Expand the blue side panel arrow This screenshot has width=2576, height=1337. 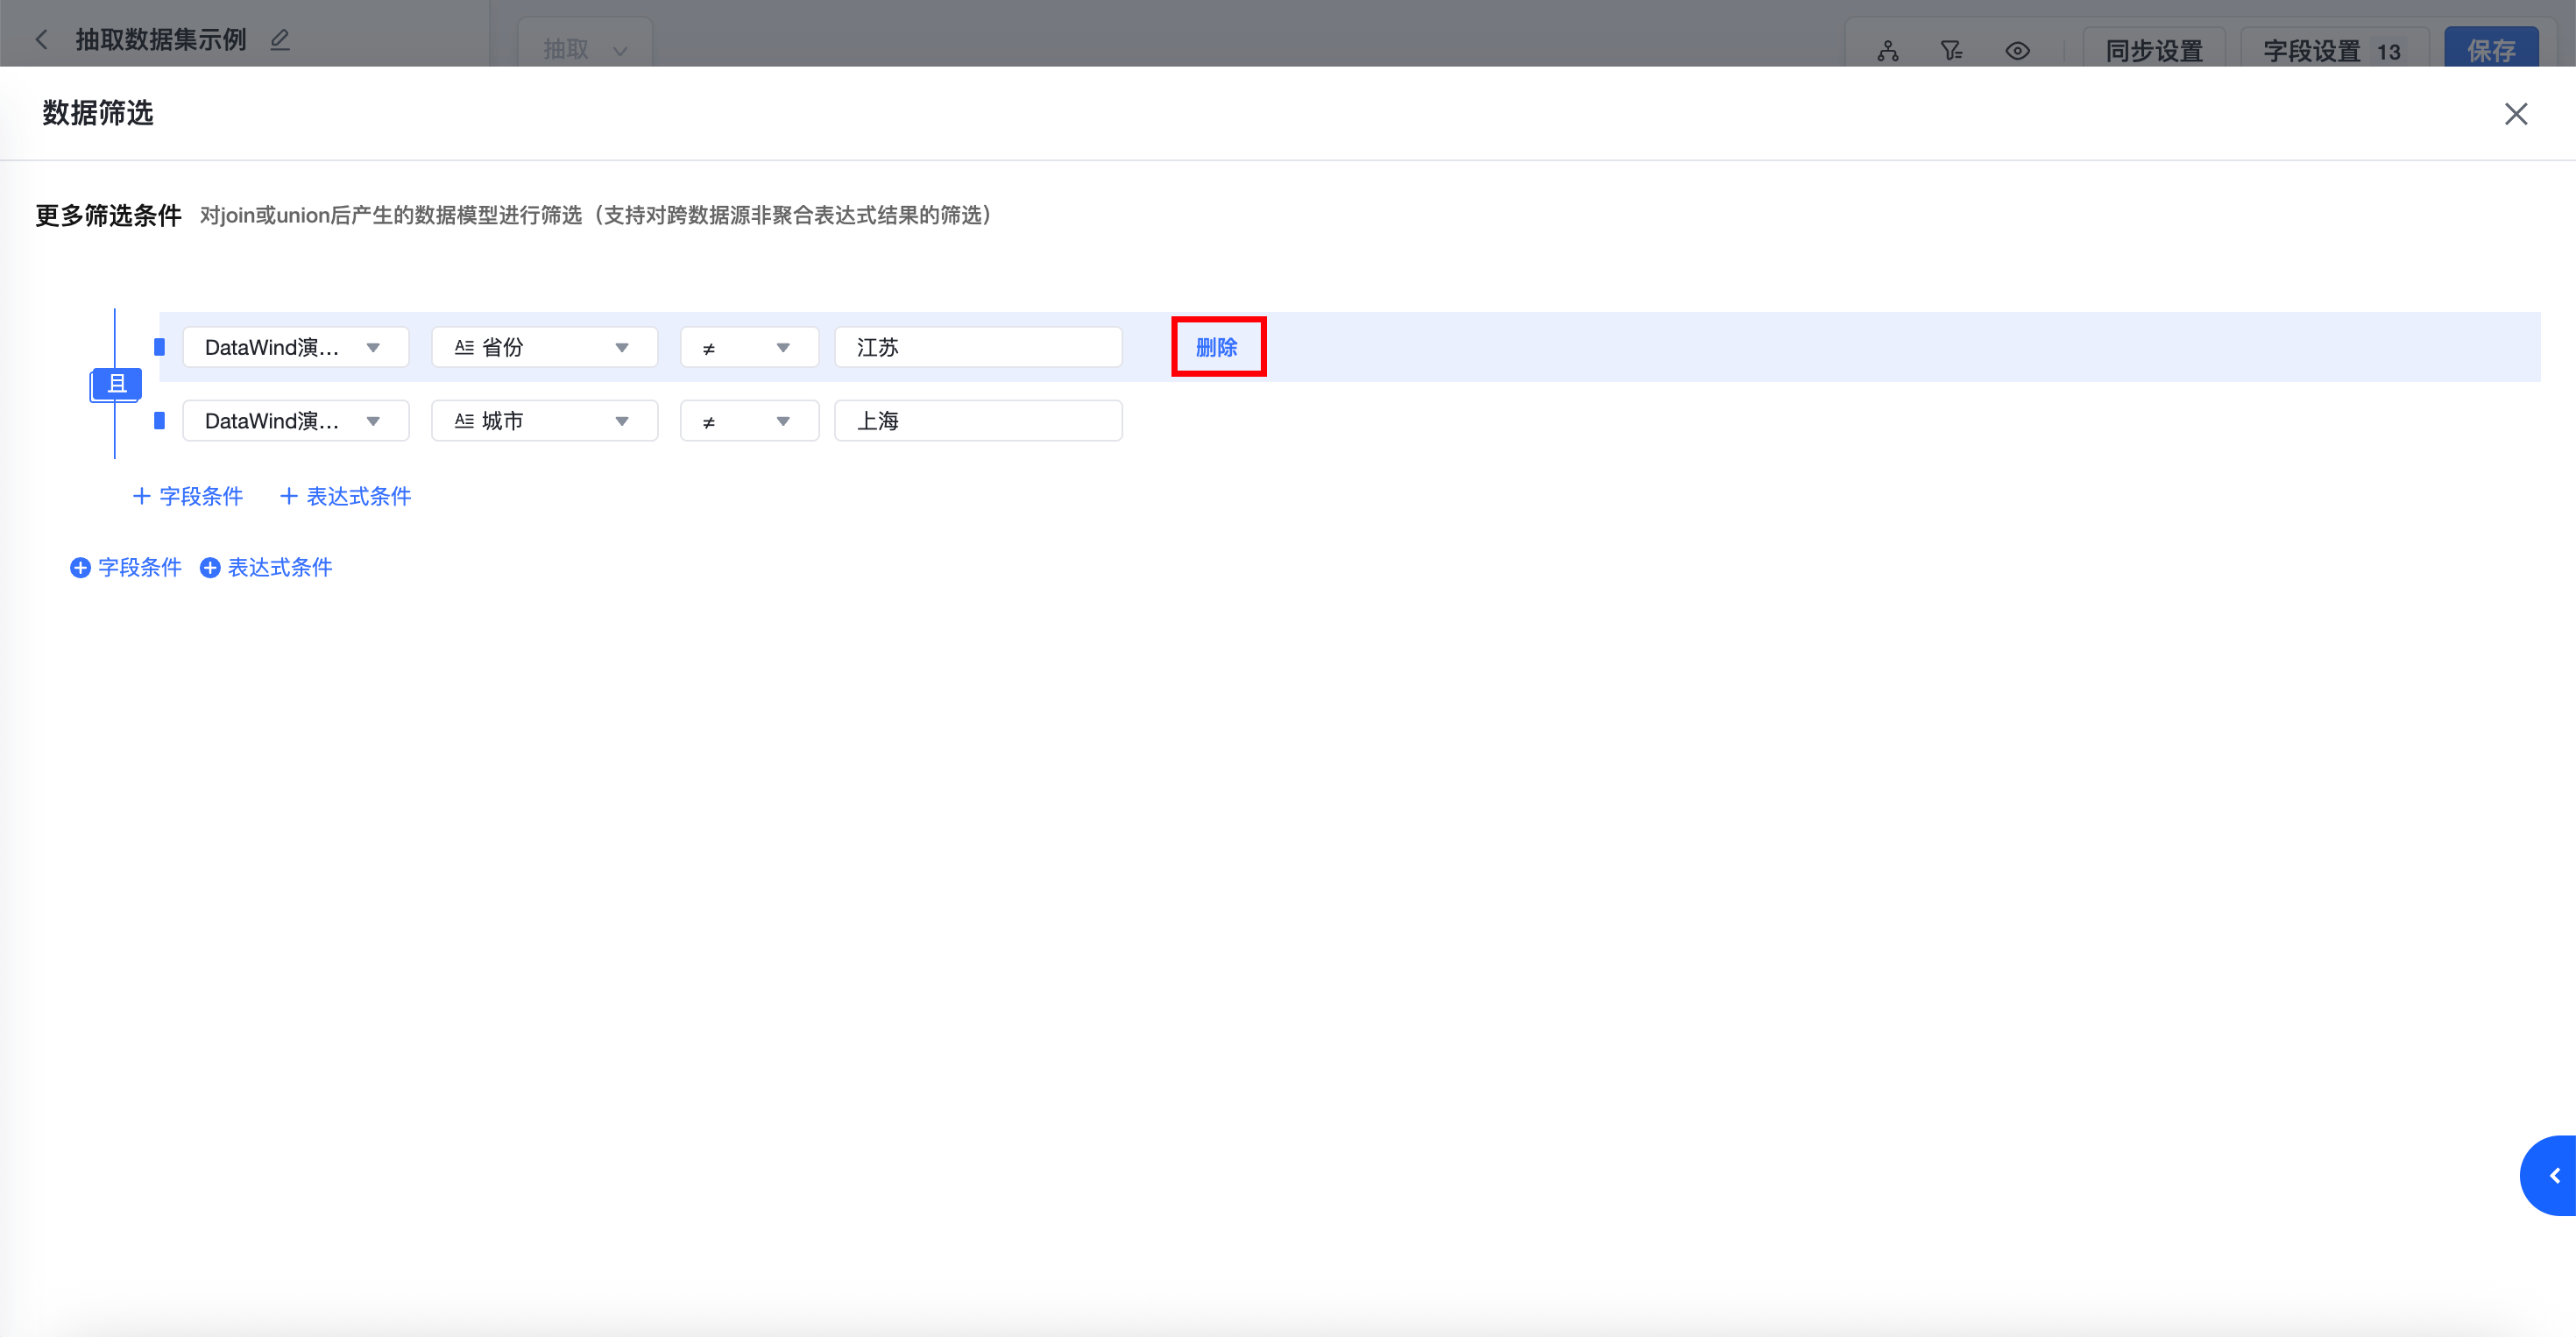tap(2553, 1175)
